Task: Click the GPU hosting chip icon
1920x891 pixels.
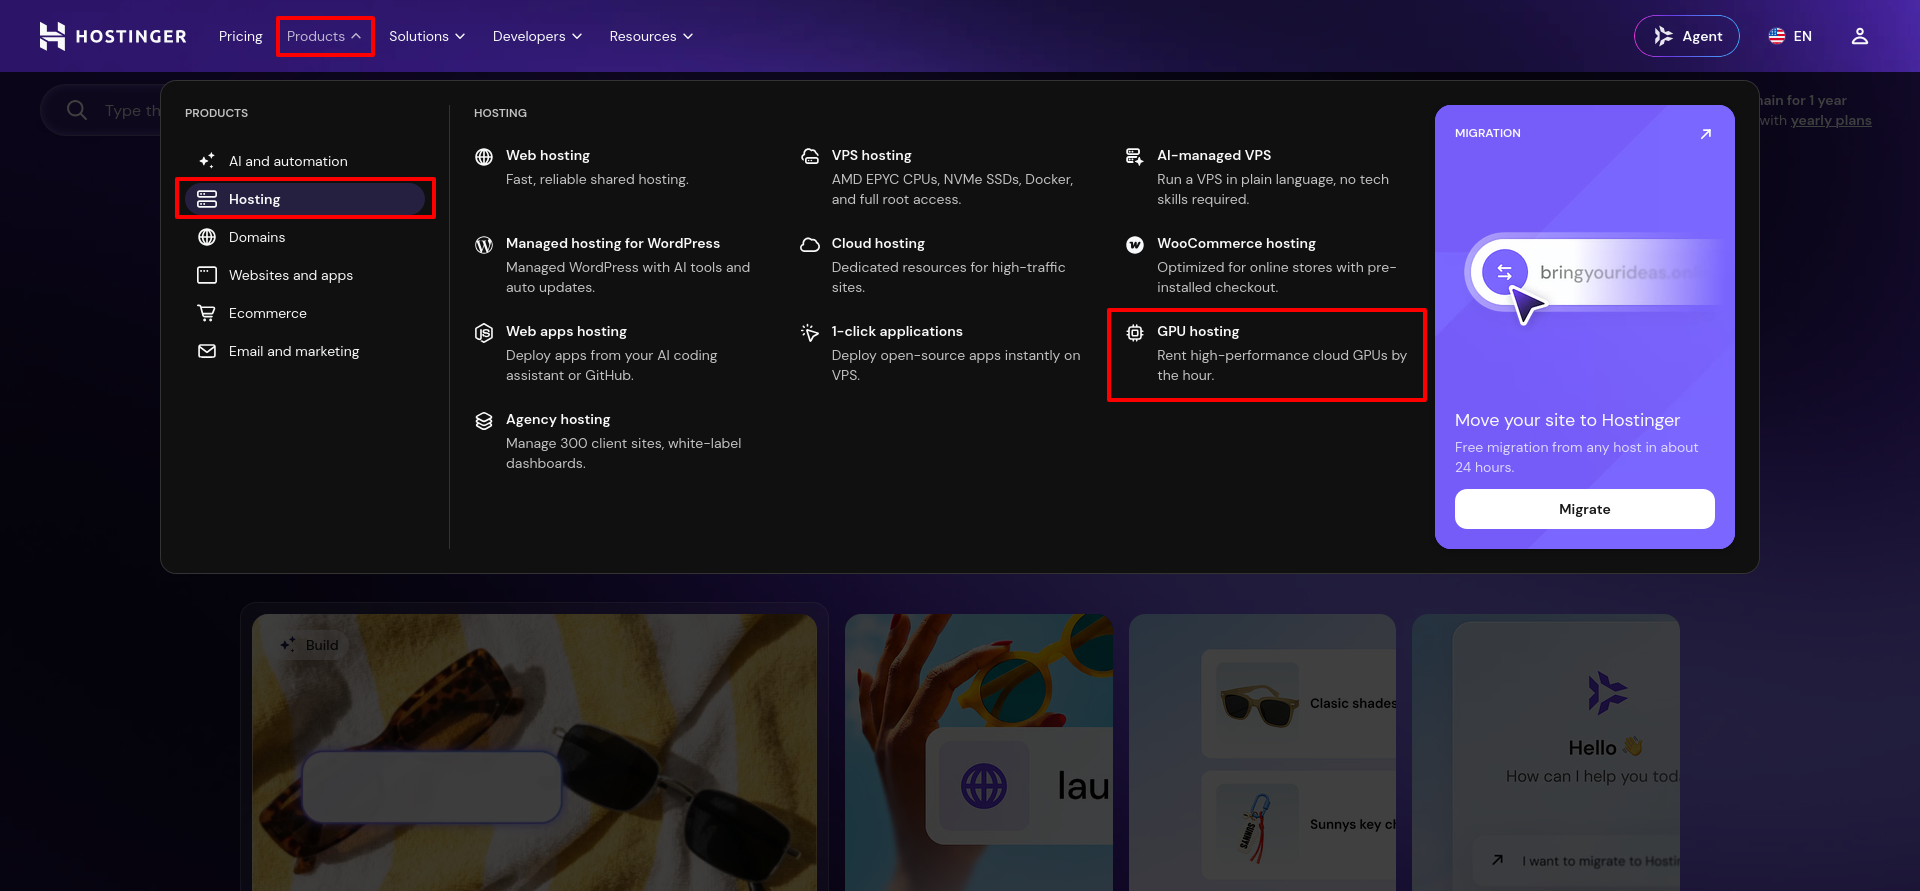Action: 1135,333
